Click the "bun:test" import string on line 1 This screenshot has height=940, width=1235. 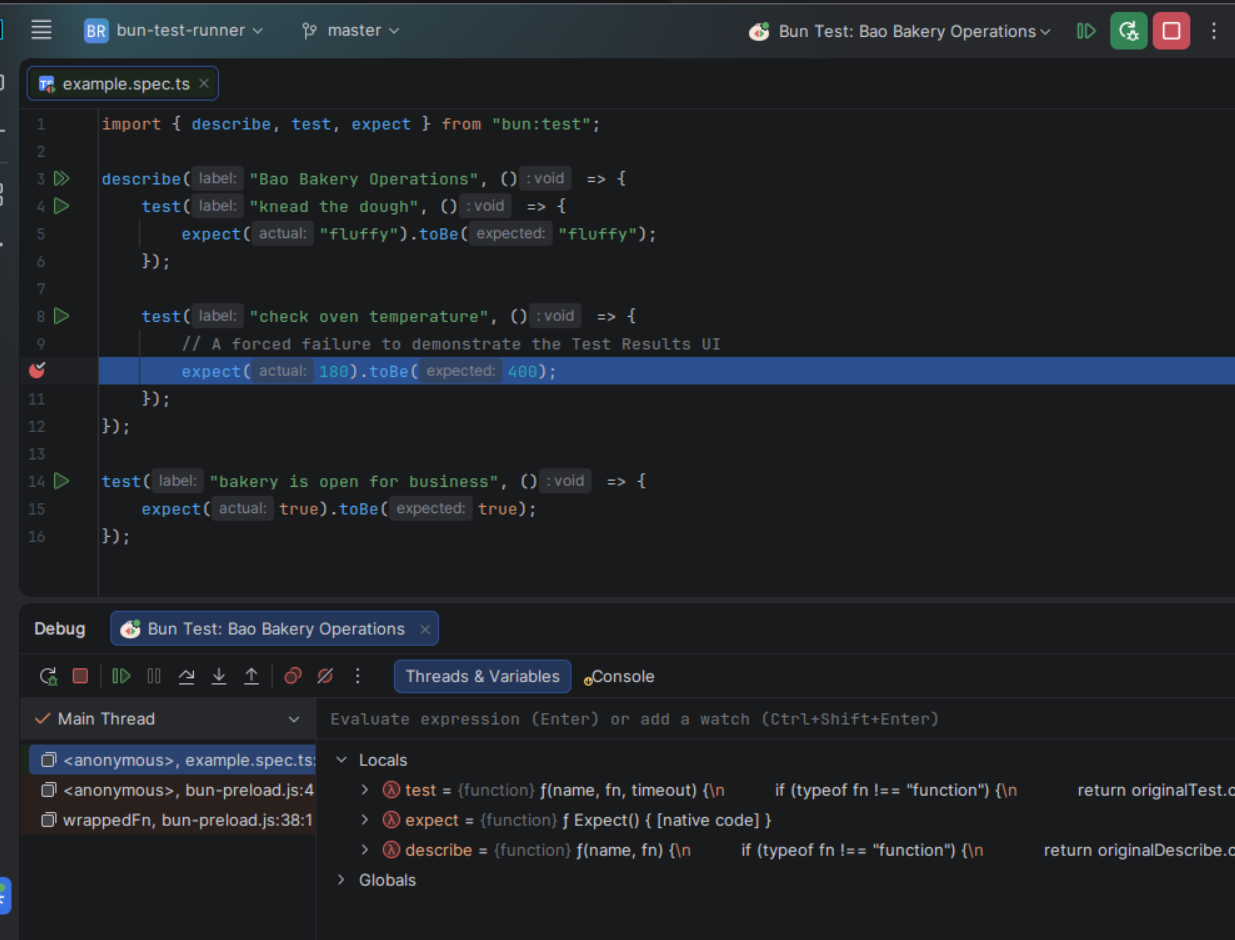coord(541,124)
